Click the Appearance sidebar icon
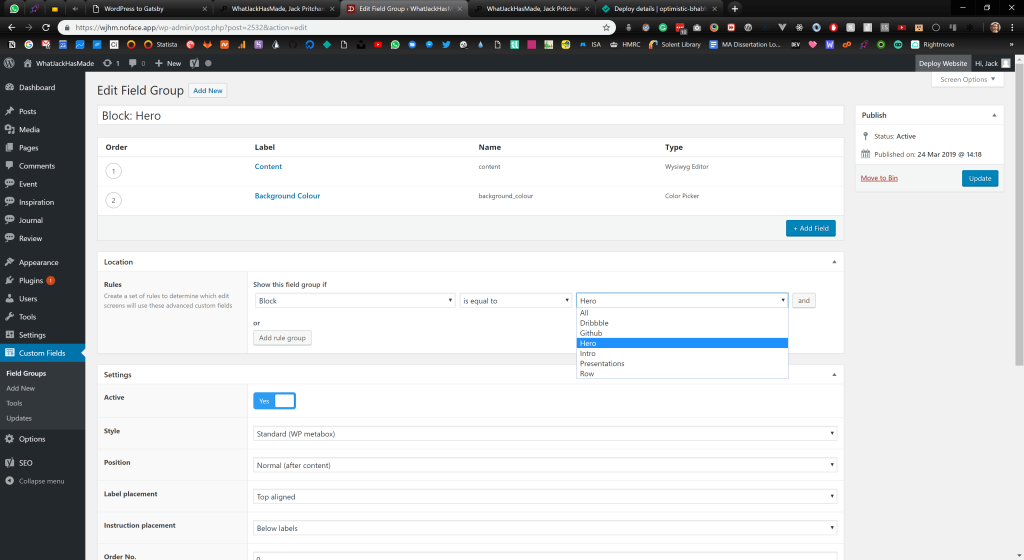Viewport: 1024px width, 560px height. tap(9, 262)
